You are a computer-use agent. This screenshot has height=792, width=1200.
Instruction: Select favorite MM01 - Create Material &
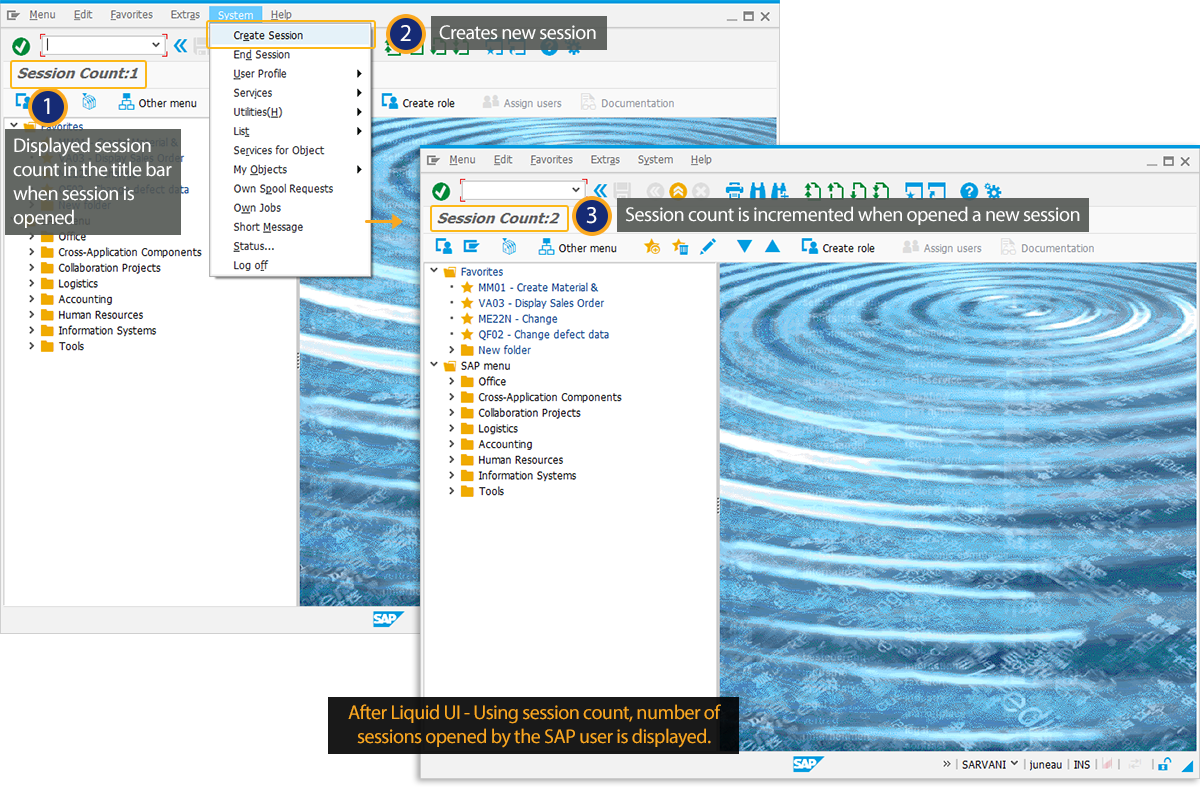[538, 287]
